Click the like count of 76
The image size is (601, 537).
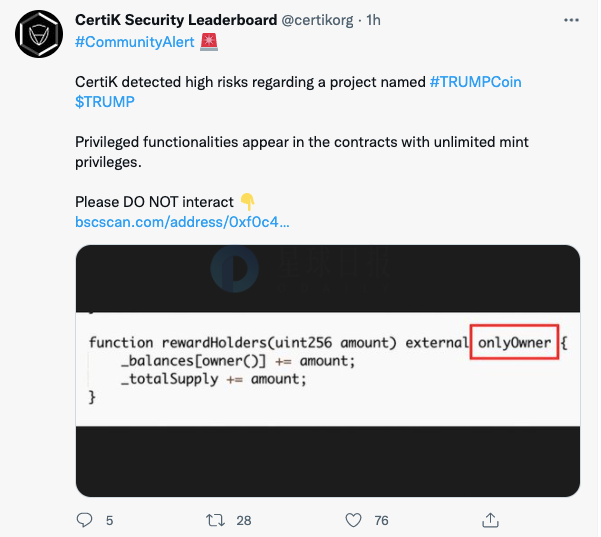point(381,521)
